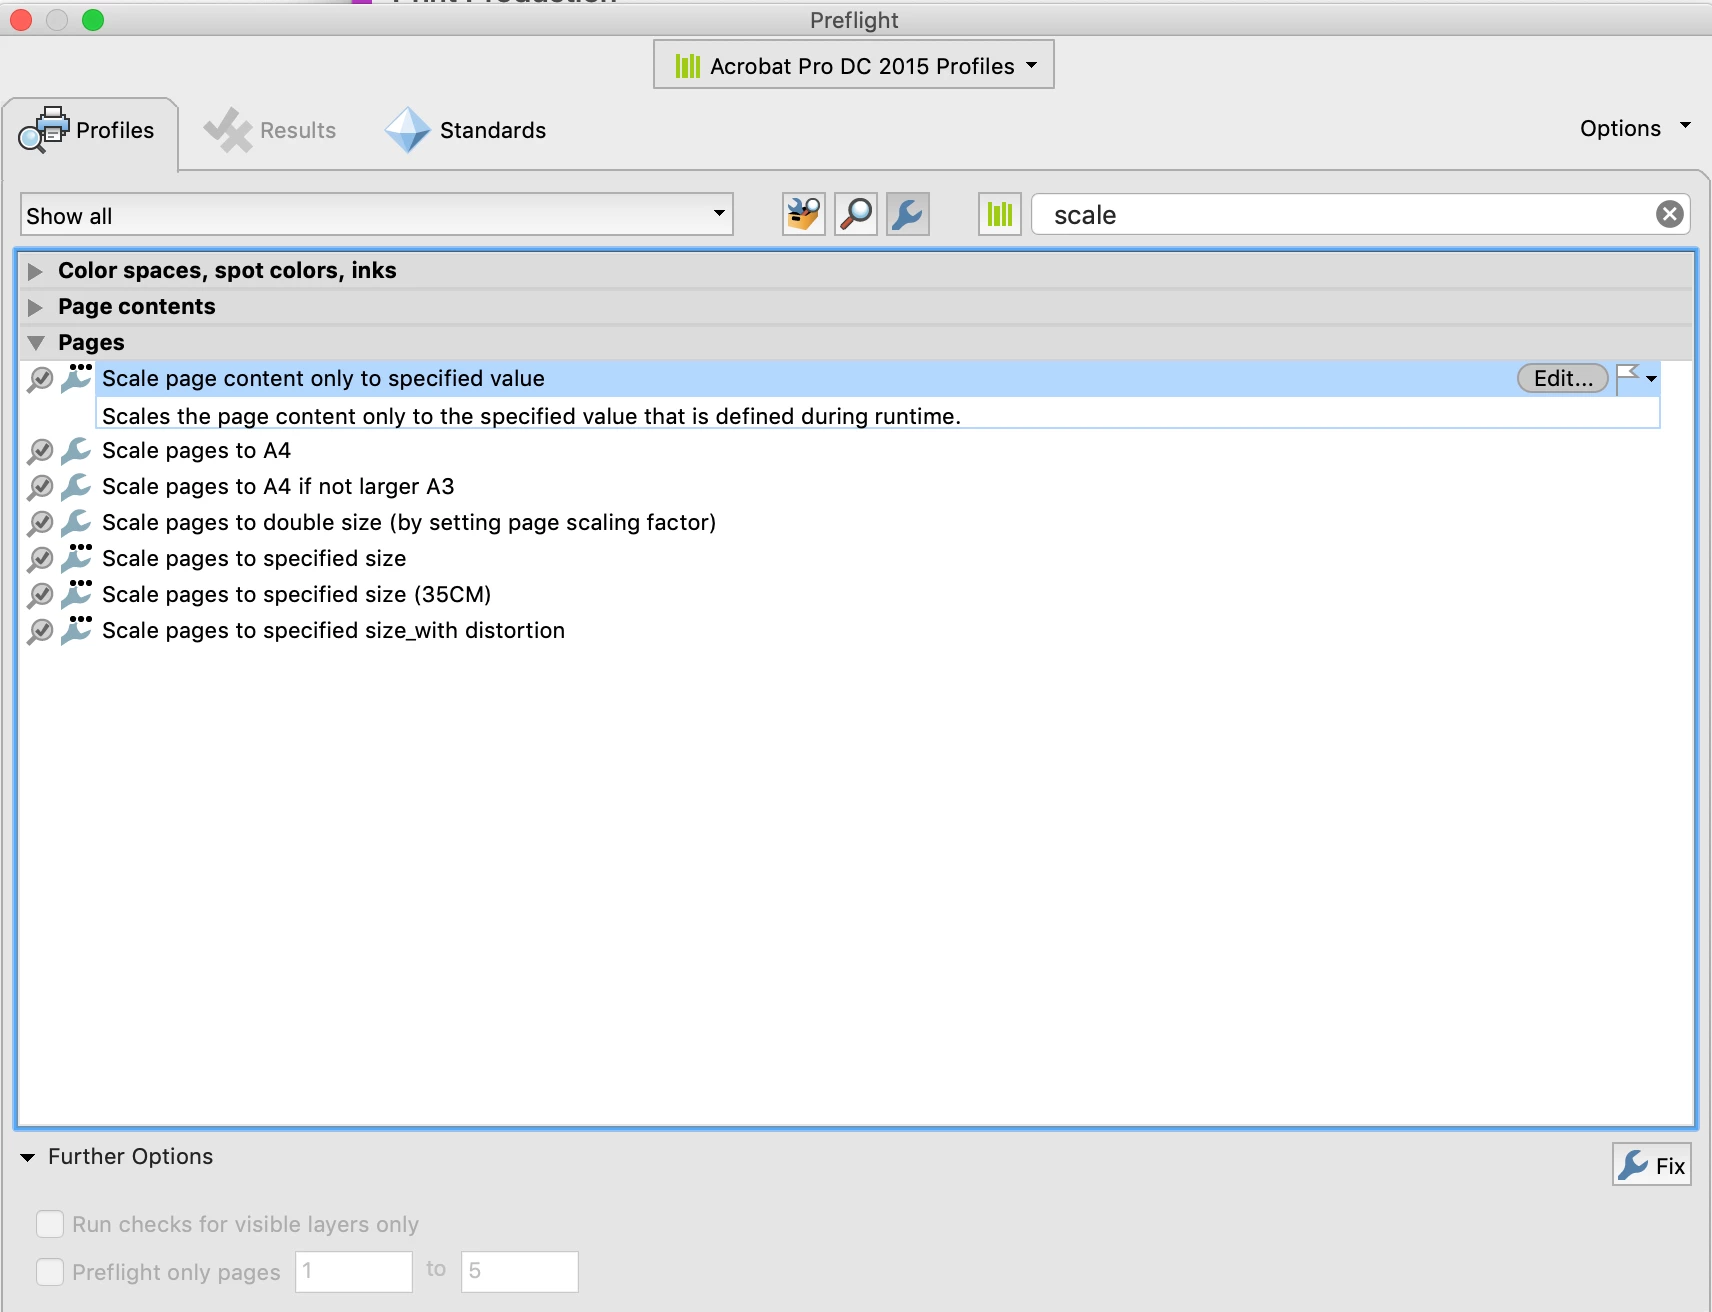This screenshot has width=1712, height=1312.
Task: Click the Fix button
Action: click(x=1652, y=1165)
